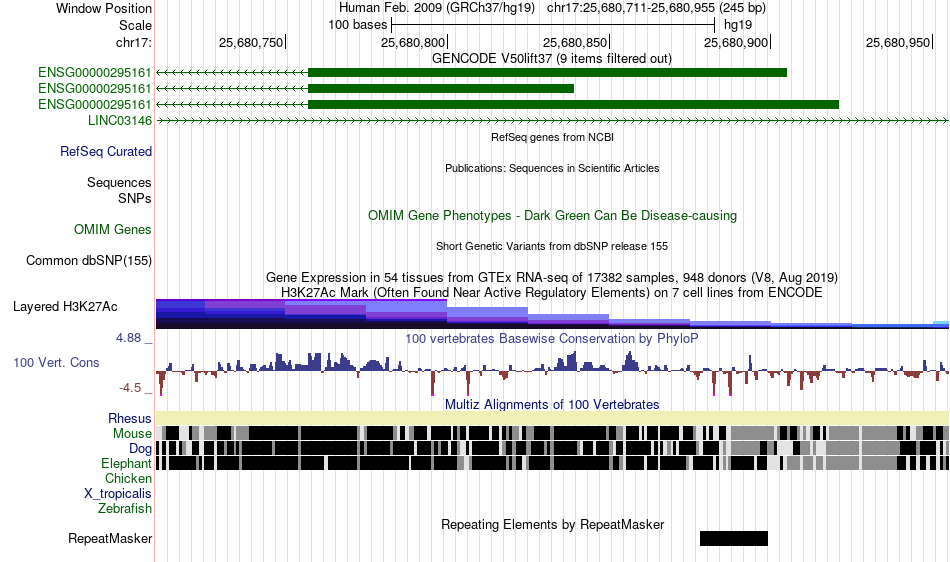Select the longest ENSG00000295161 green exon bar
This screenshot has width=950, height=562.
click(x=573, y=104)
